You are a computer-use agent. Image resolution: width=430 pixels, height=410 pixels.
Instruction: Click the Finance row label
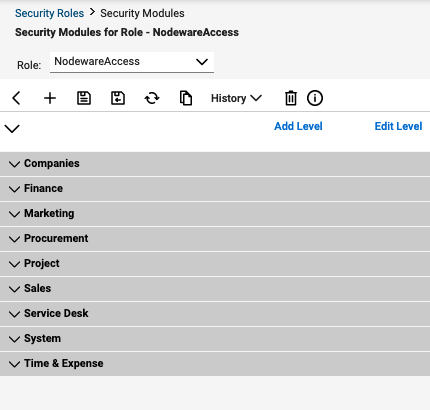(x=43, y=188)
